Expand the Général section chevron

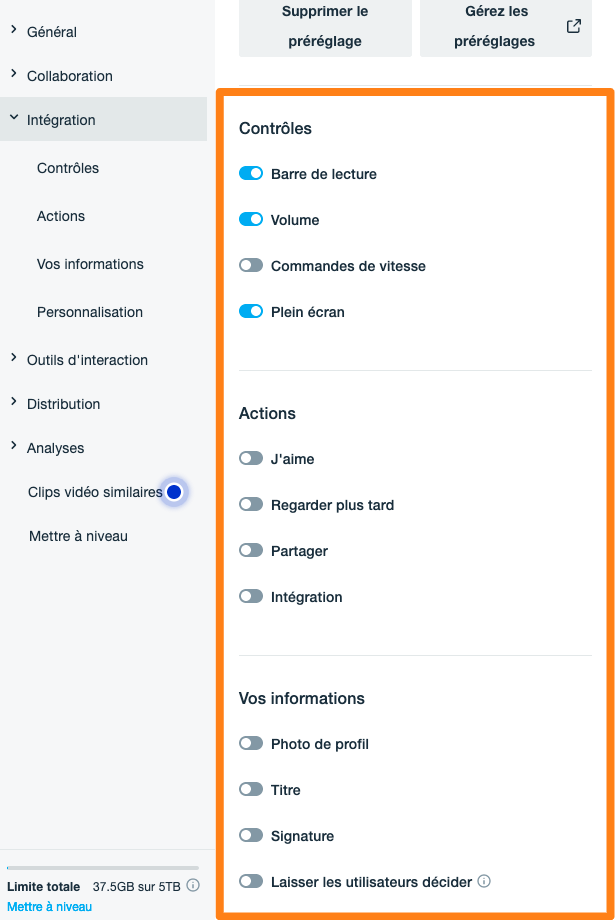[13, 29]
